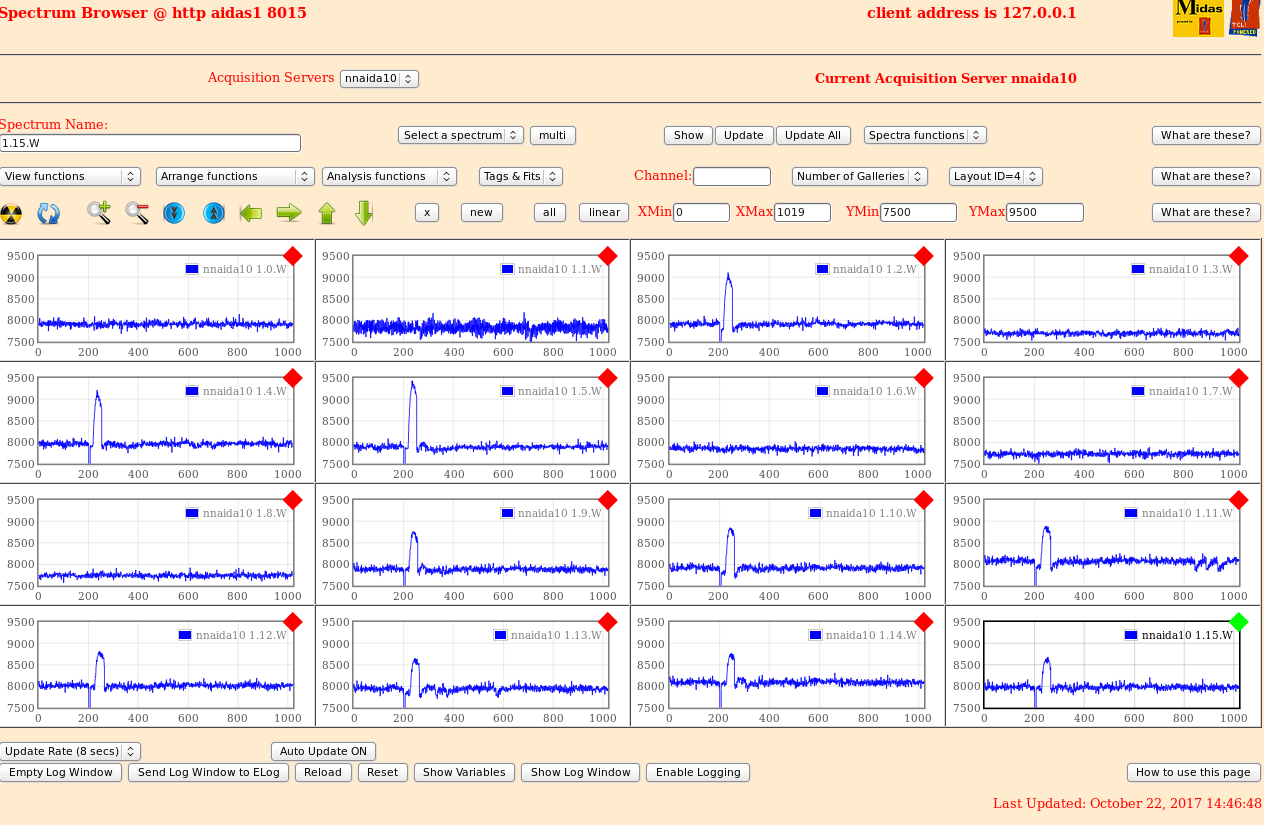The height and width of the screenshot is (825, 1264).
Task: Click the YMax input field
Action: point(1044,212)
